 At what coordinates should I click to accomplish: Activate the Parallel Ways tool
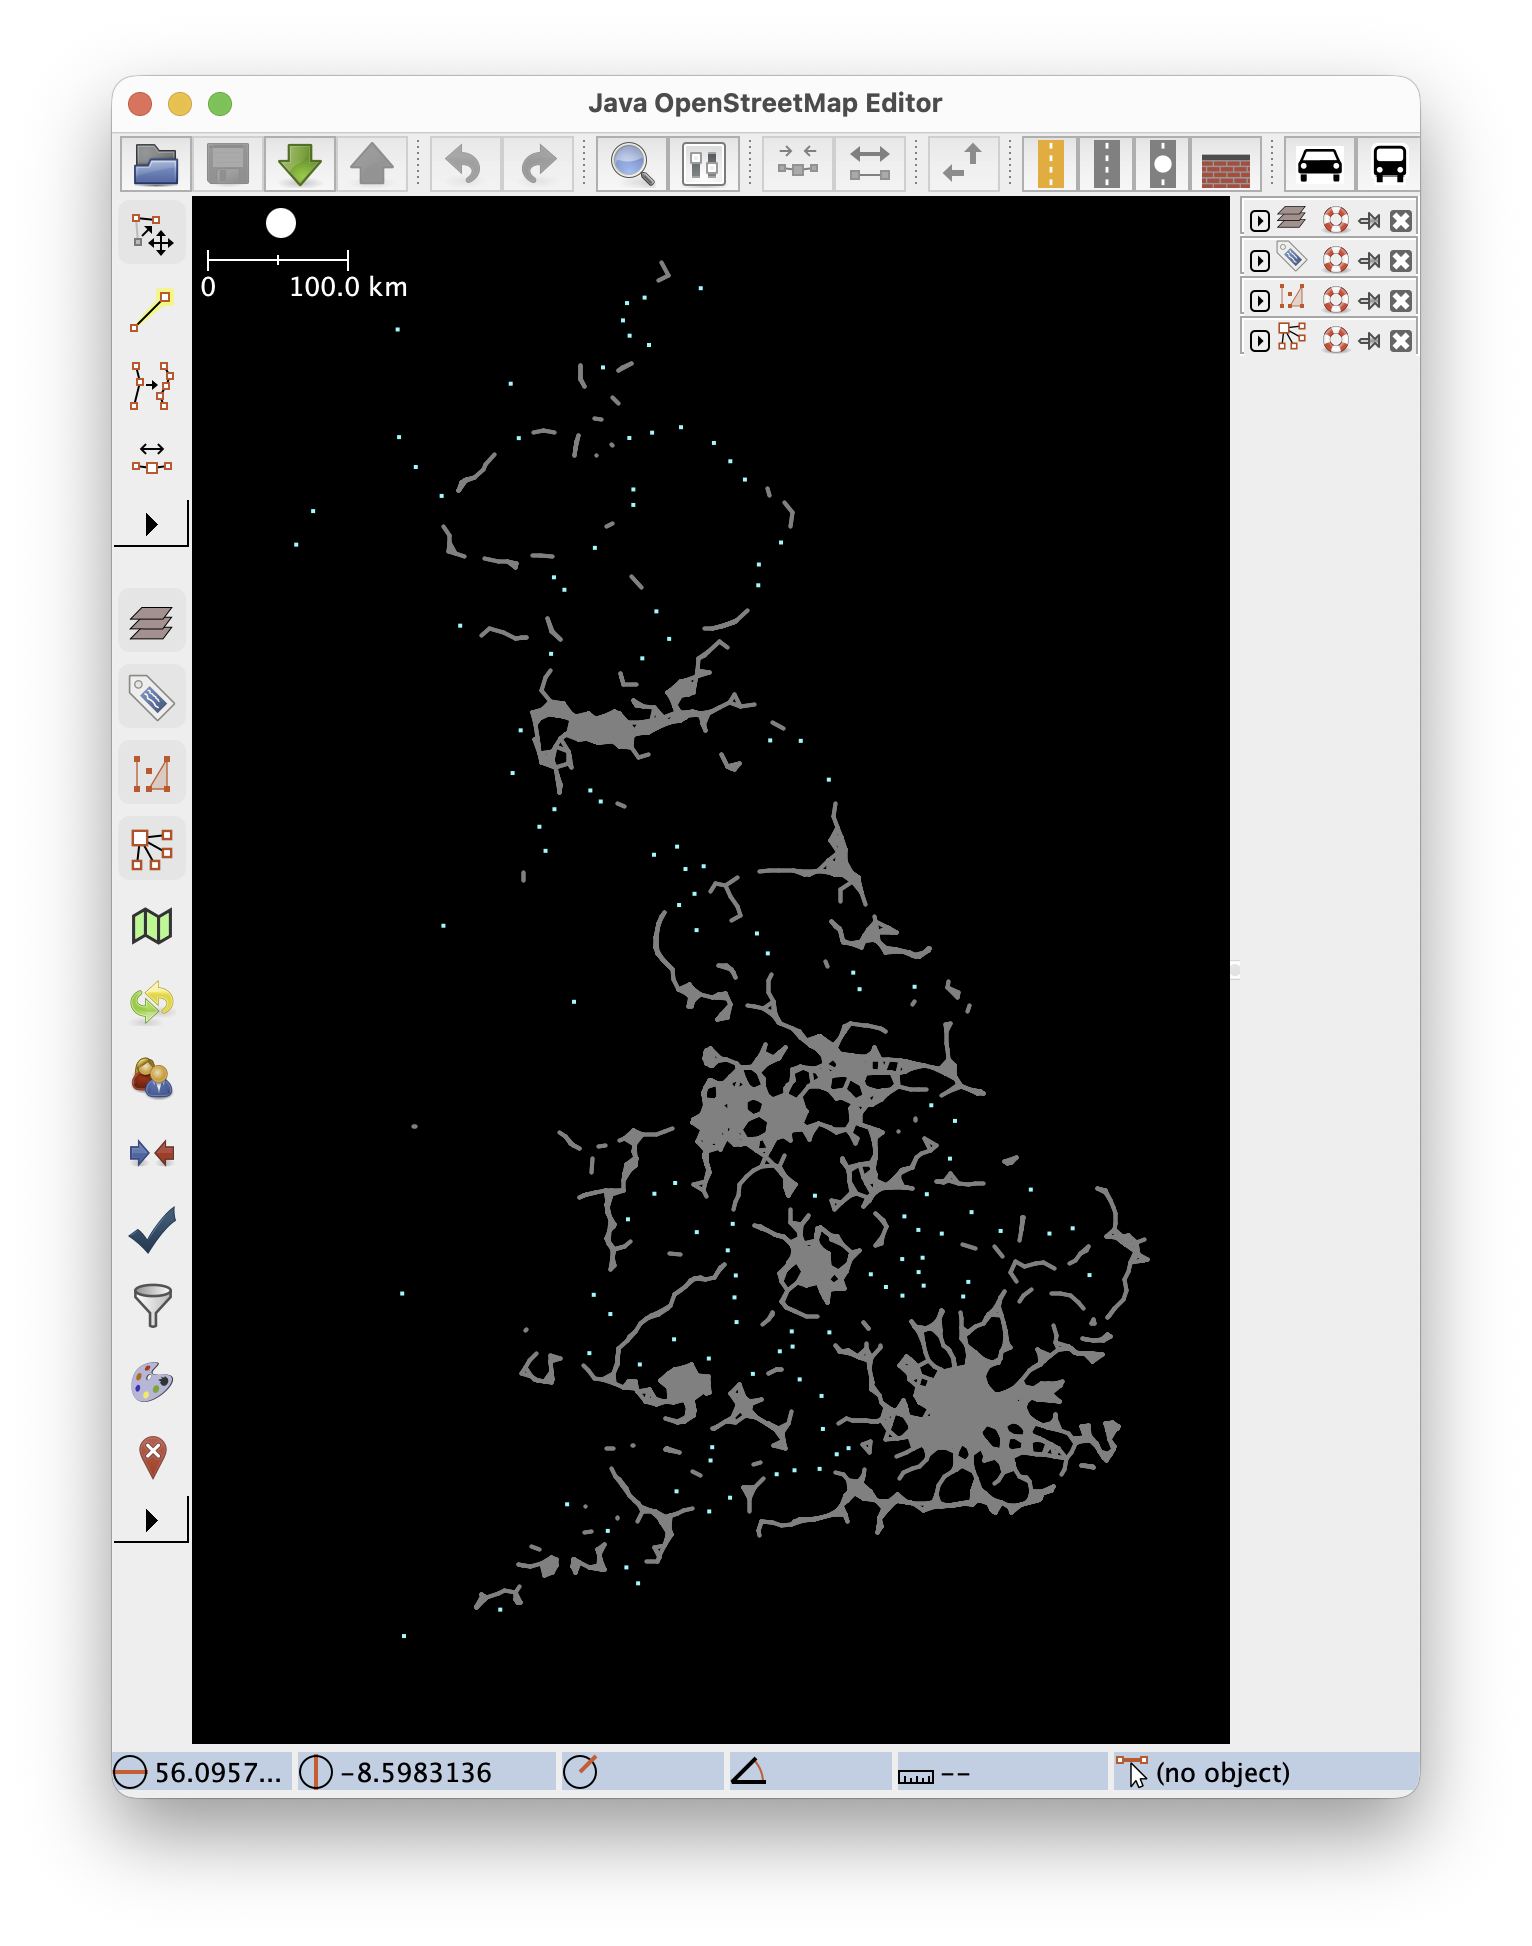[x=152, y=458]
